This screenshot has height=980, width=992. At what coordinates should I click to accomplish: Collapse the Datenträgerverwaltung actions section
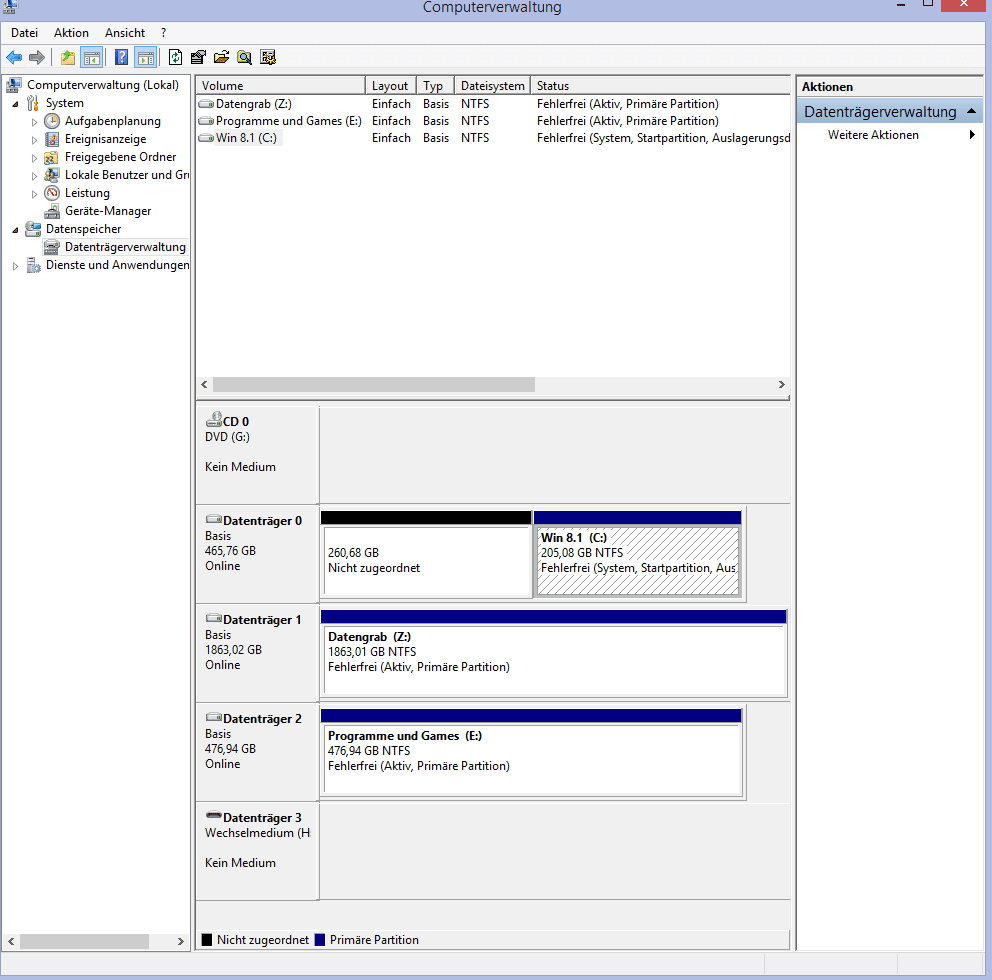pos(971,111)
